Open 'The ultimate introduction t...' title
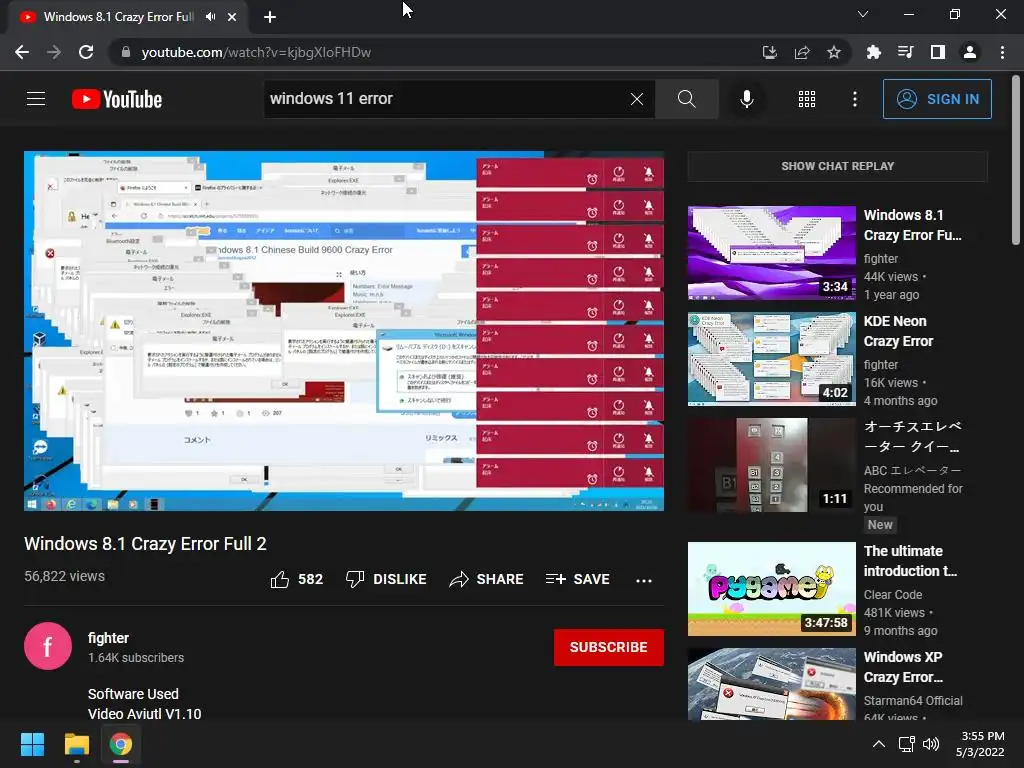This screenshot has height=768, width=1024. tap(910, 561)
